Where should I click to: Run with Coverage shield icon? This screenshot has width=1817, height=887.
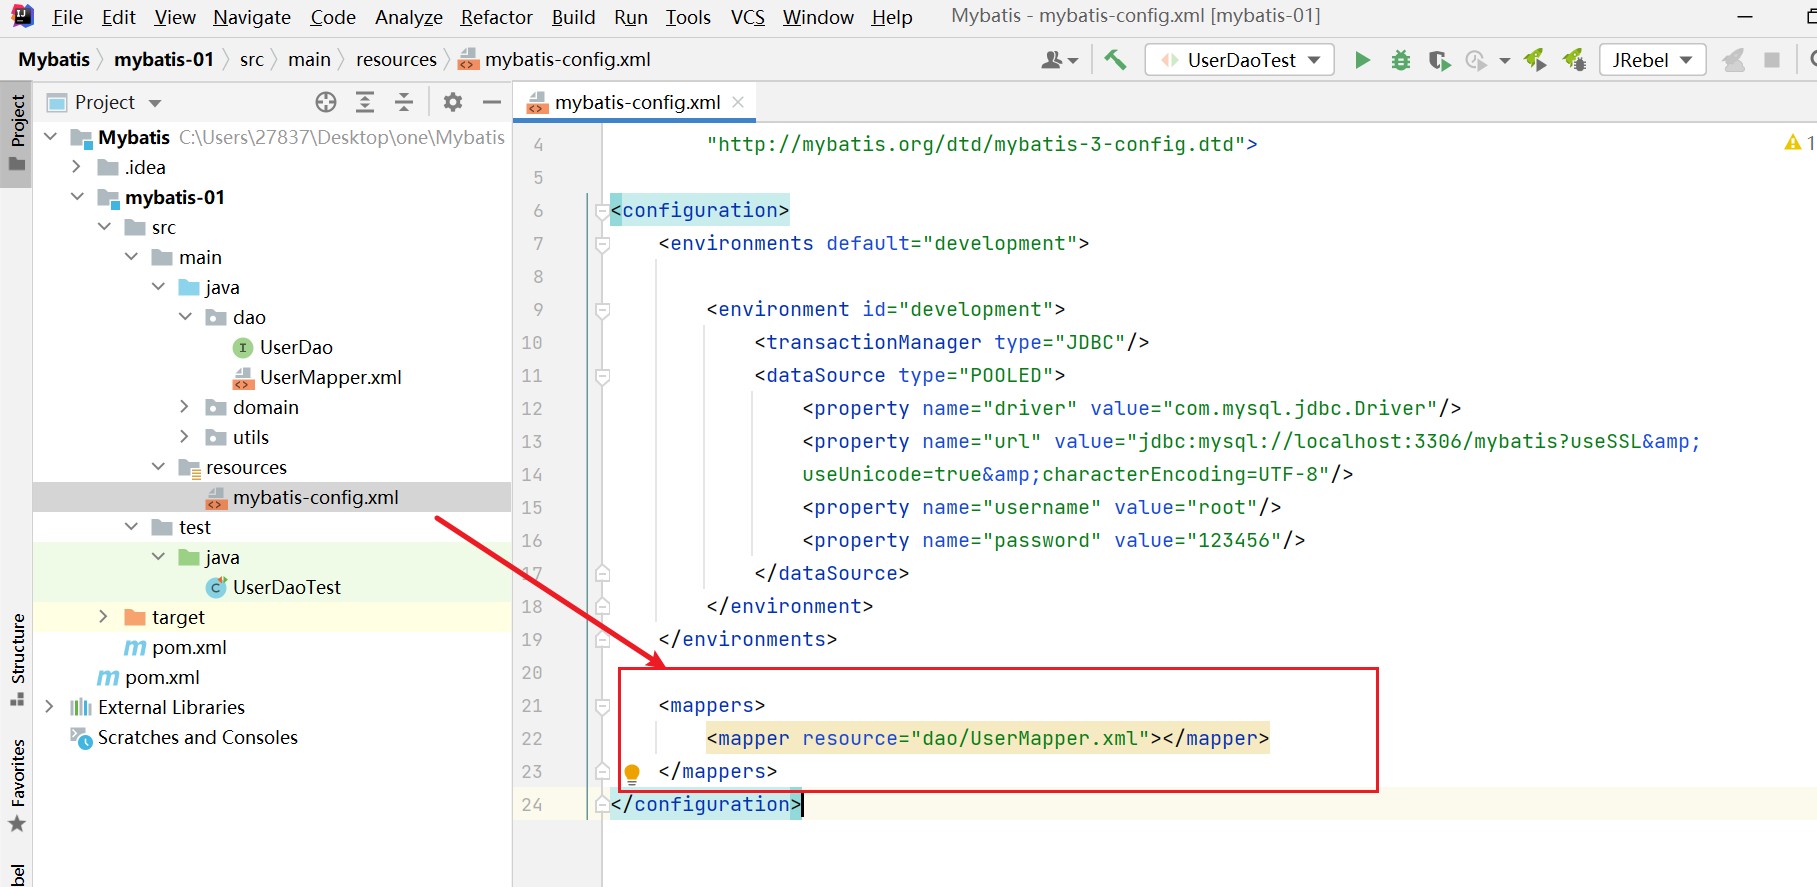click(x=1439, y=60)
